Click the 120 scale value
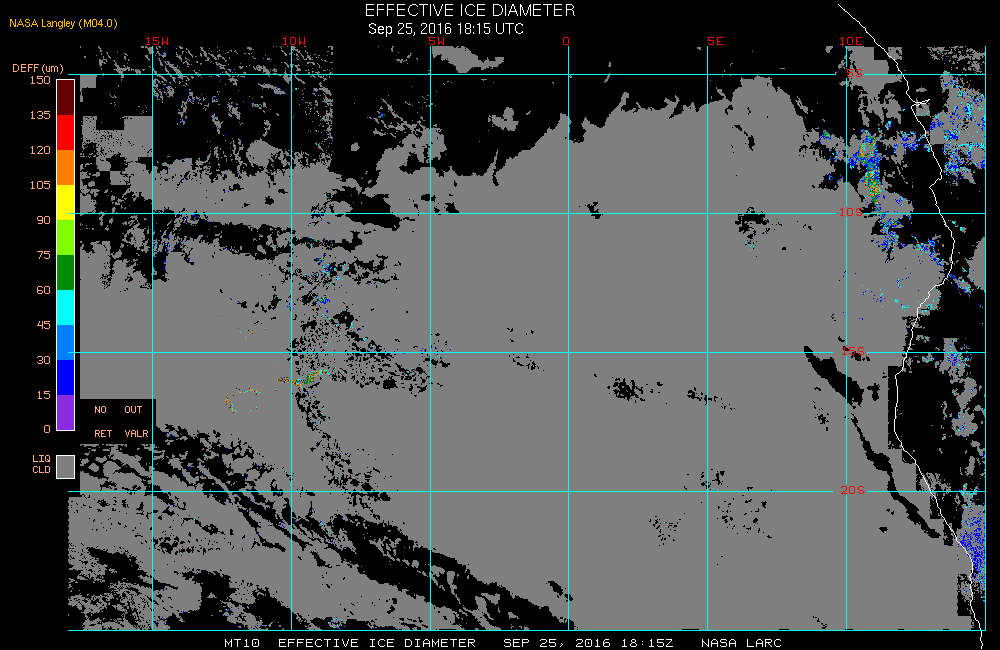1000x650 pixels. click(40, 151)
